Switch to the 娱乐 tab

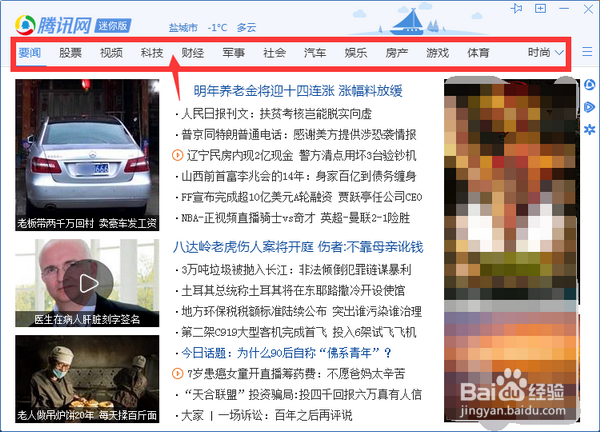[356, 52]
